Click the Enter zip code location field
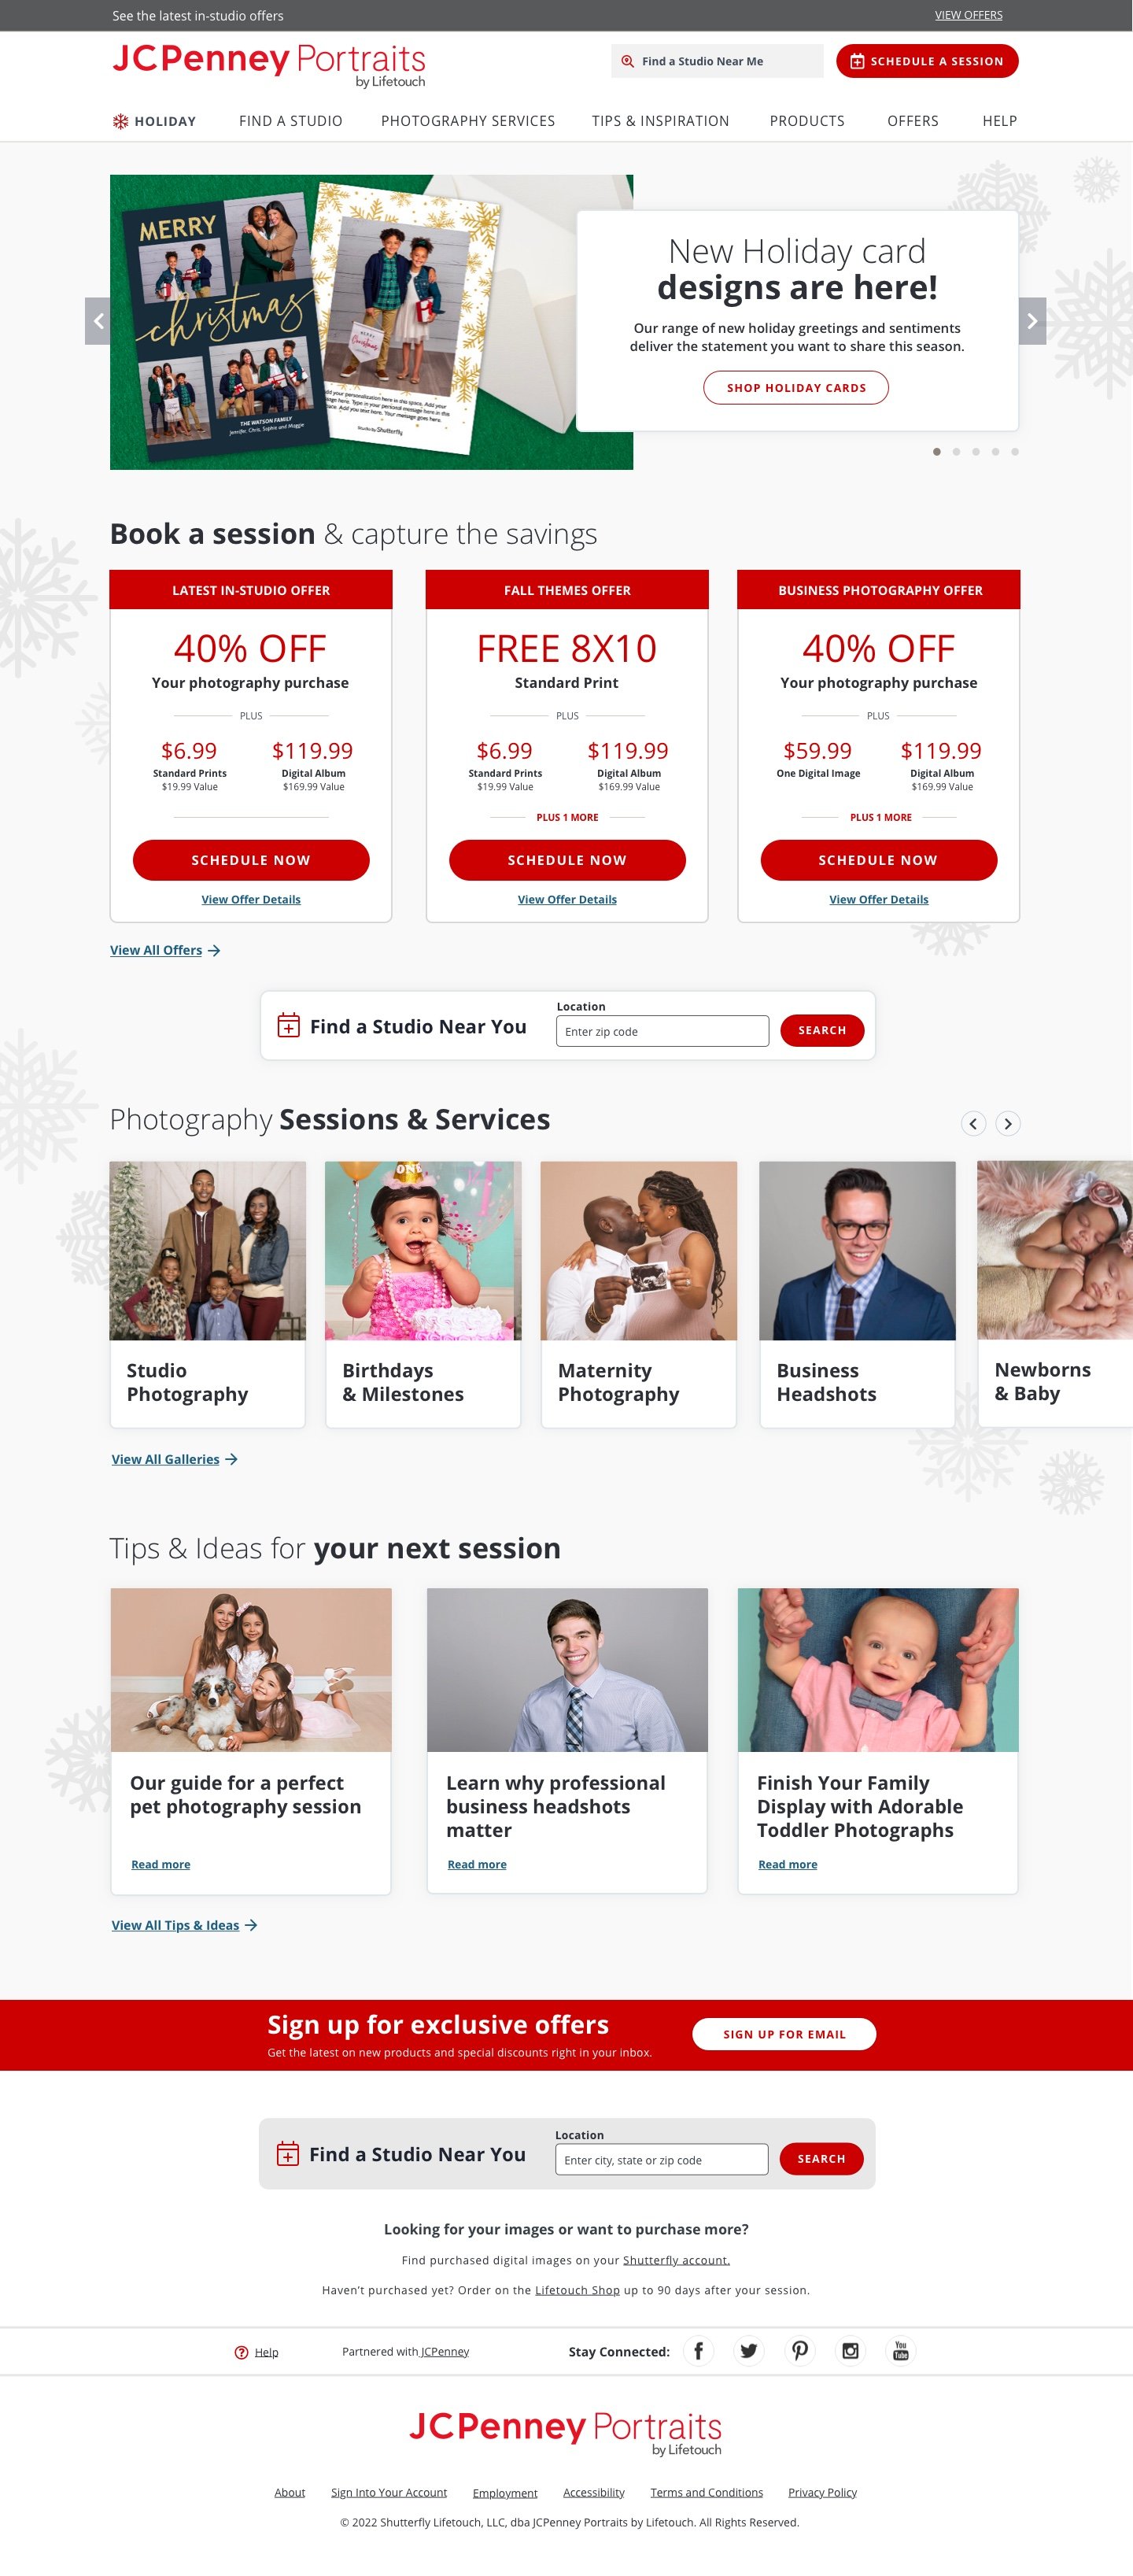The image size is (1133, 2576). (662, 1031)
